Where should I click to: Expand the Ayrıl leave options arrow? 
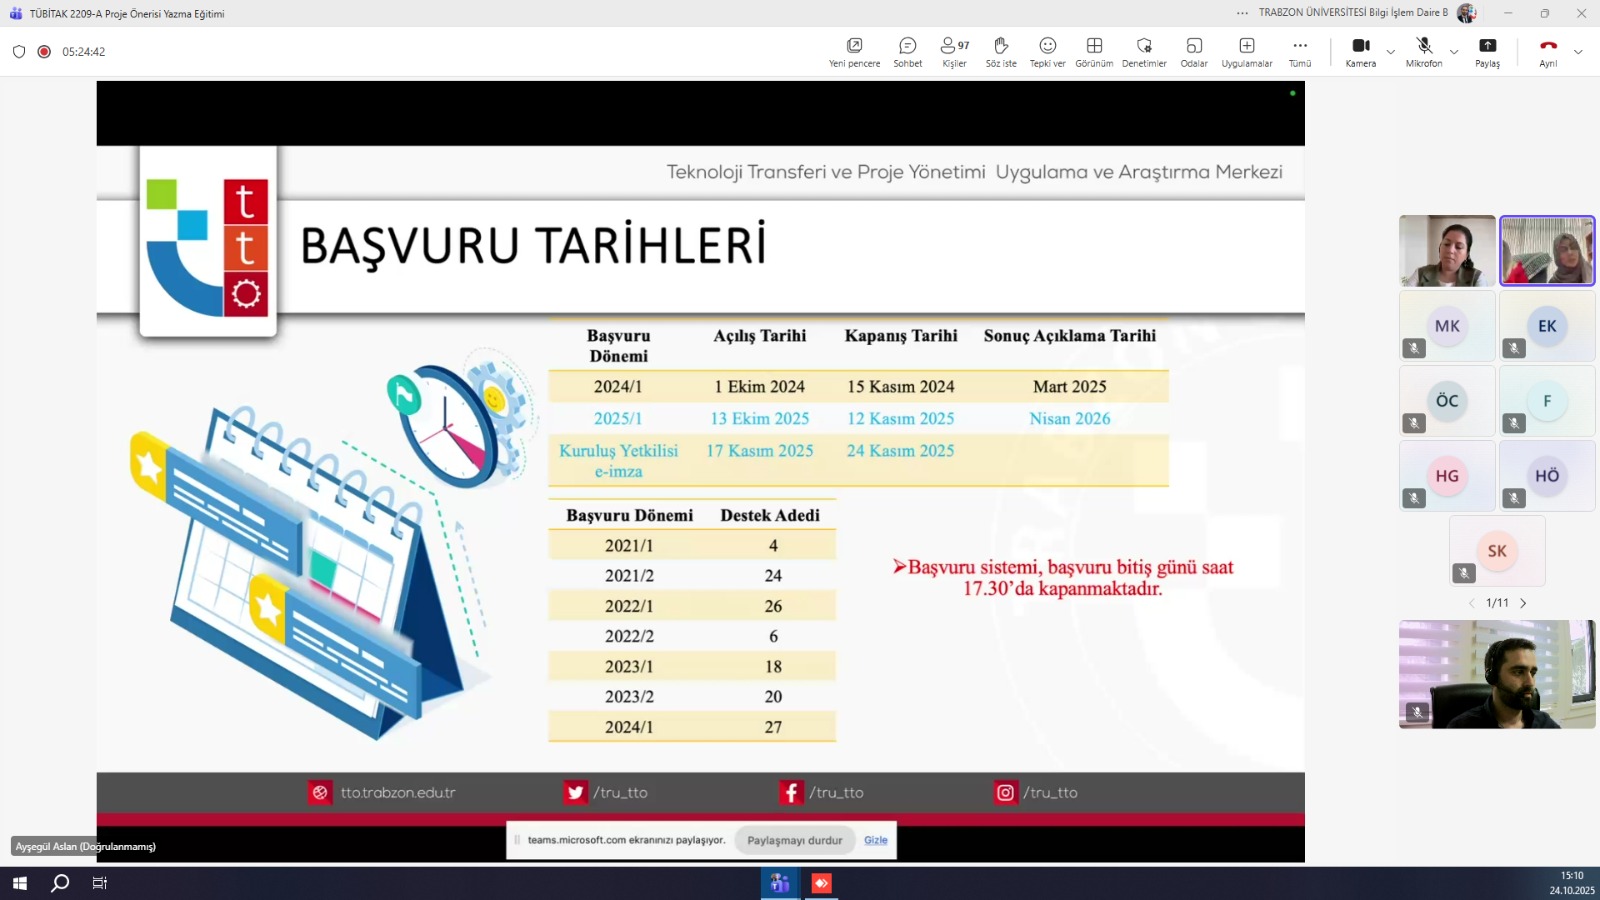point(1578,52)
